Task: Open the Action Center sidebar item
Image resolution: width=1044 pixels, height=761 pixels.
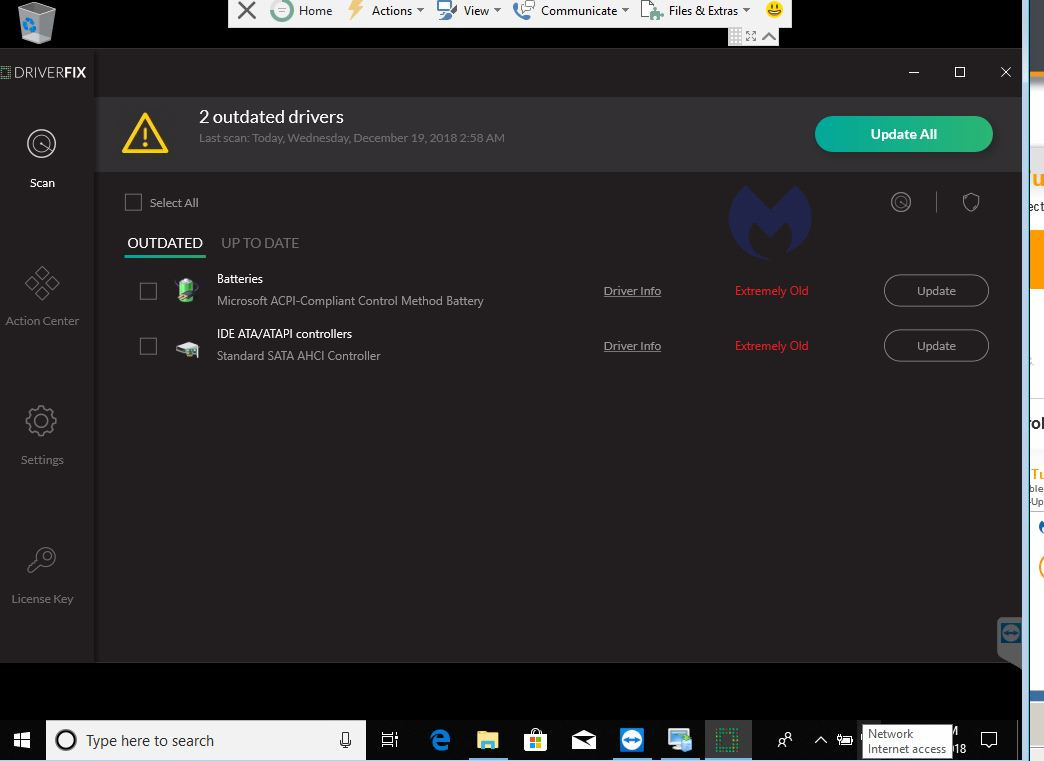Action: click(x=42, y=296)
